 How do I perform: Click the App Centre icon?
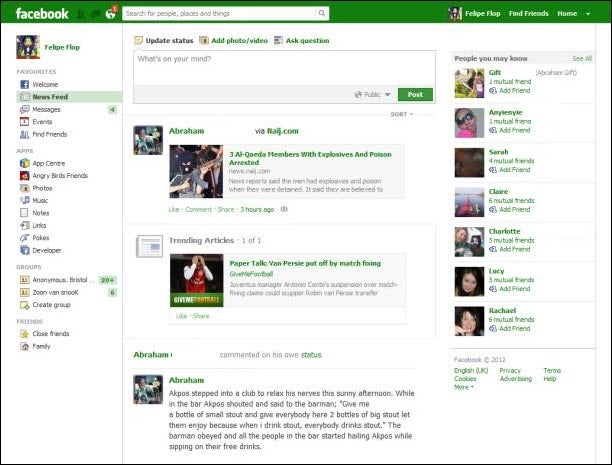click(x=25, y=163)
